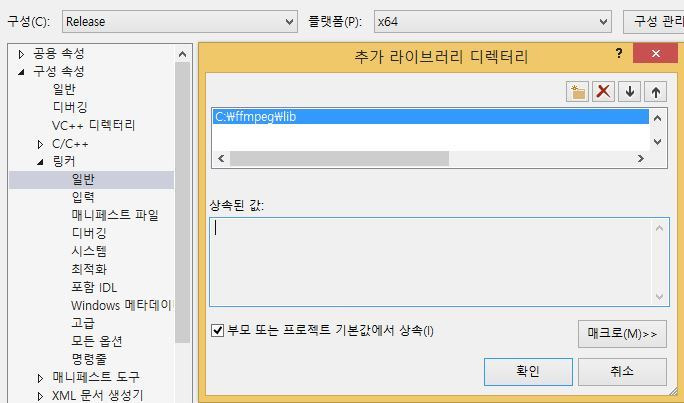Select the 시스템 item
This screenshot has height=403, width=684.
tap(89, 251)
